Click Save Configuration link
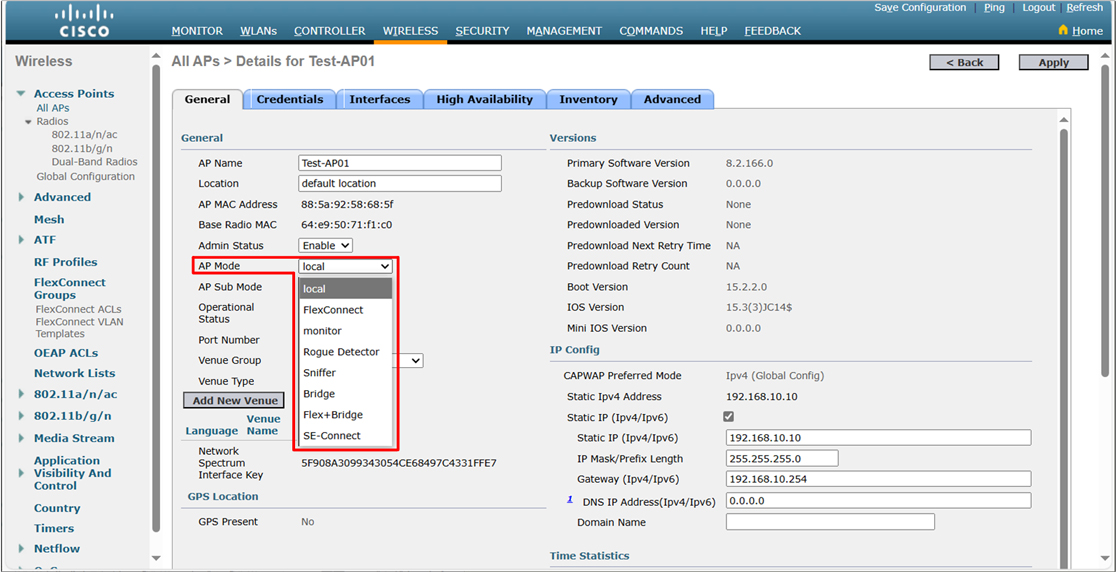This screenshot has width=1116, height=572. click(920, 8)
